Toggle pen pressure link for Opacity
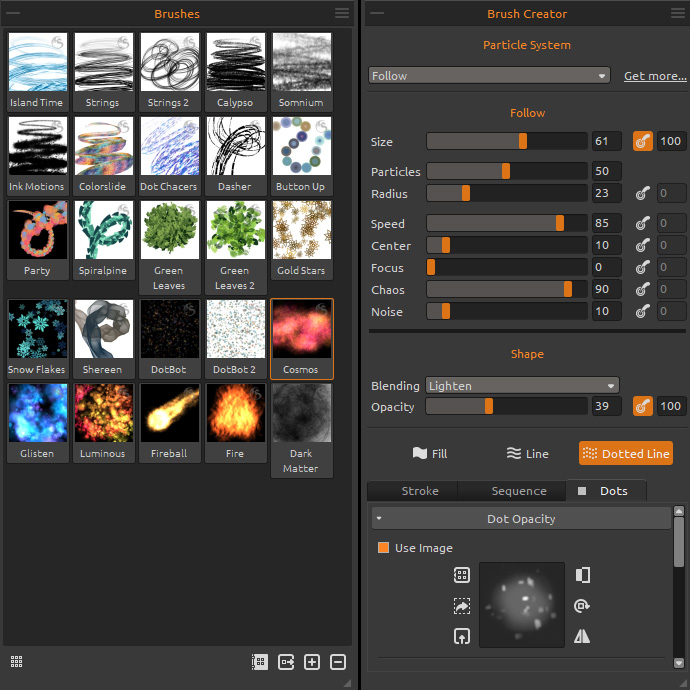Screen dimensions: 690x690 [x=642, y=407]
